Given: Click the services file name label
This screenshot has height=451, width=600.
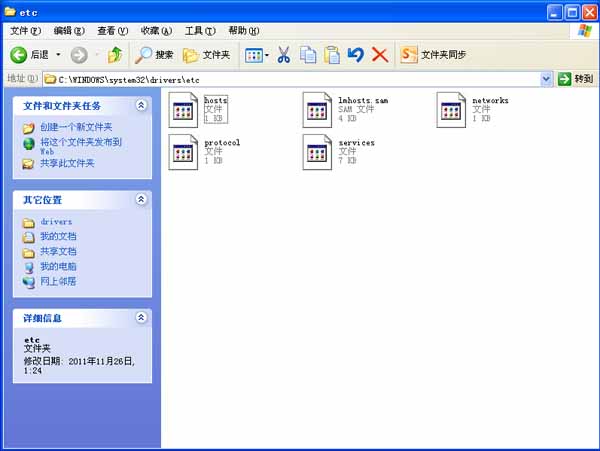Looking at the screenshot, I should click(357, 142).
